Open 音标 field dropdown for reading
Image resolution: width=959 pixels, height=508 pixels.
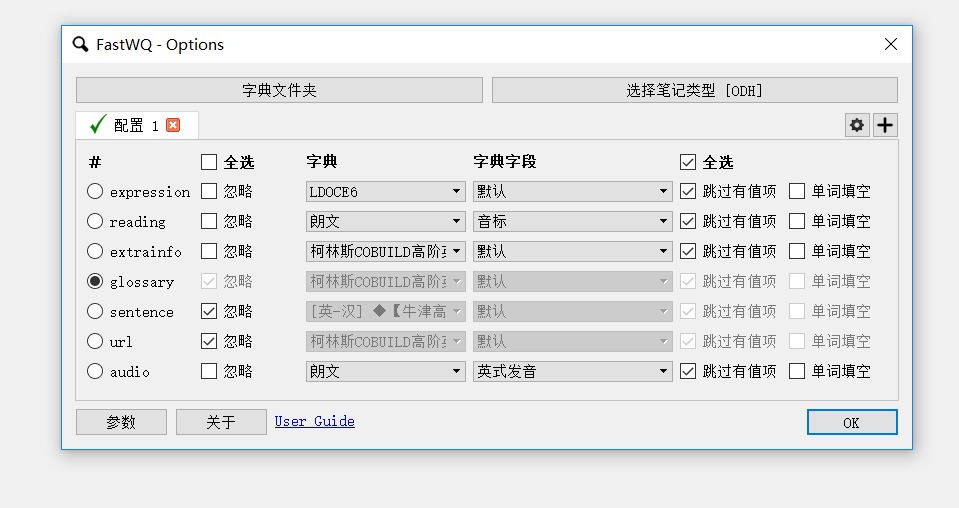[x=572, y=221]
